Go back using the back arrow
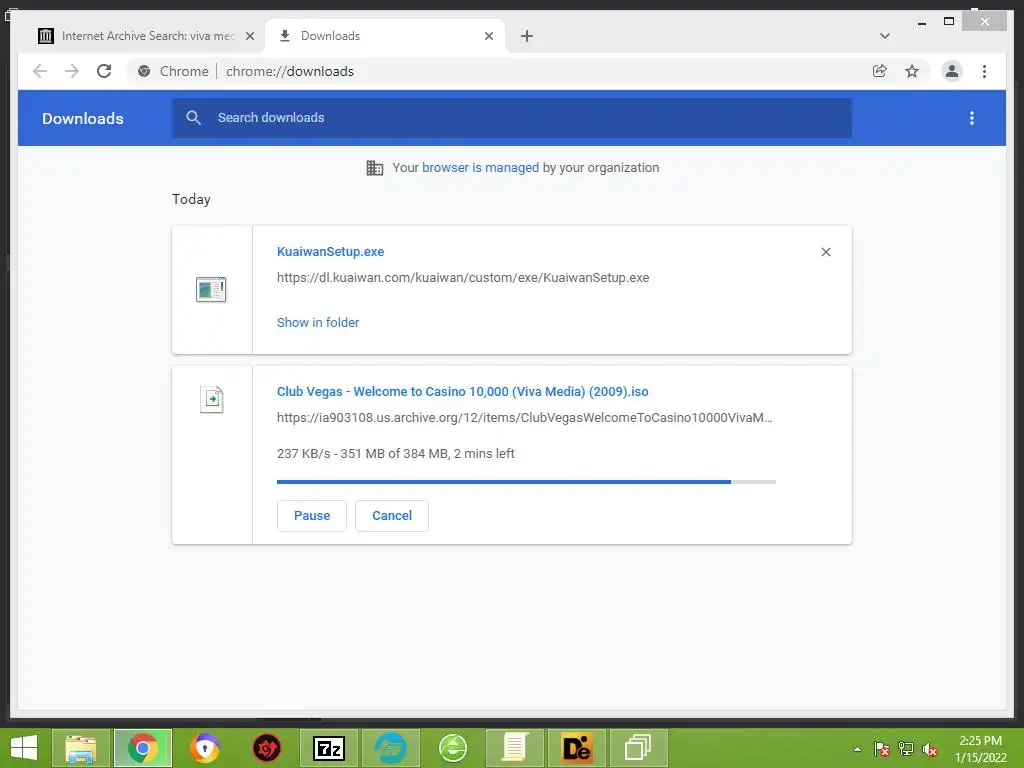The image size is (1024, 768). pyautogui.click(x=40, y=71)
